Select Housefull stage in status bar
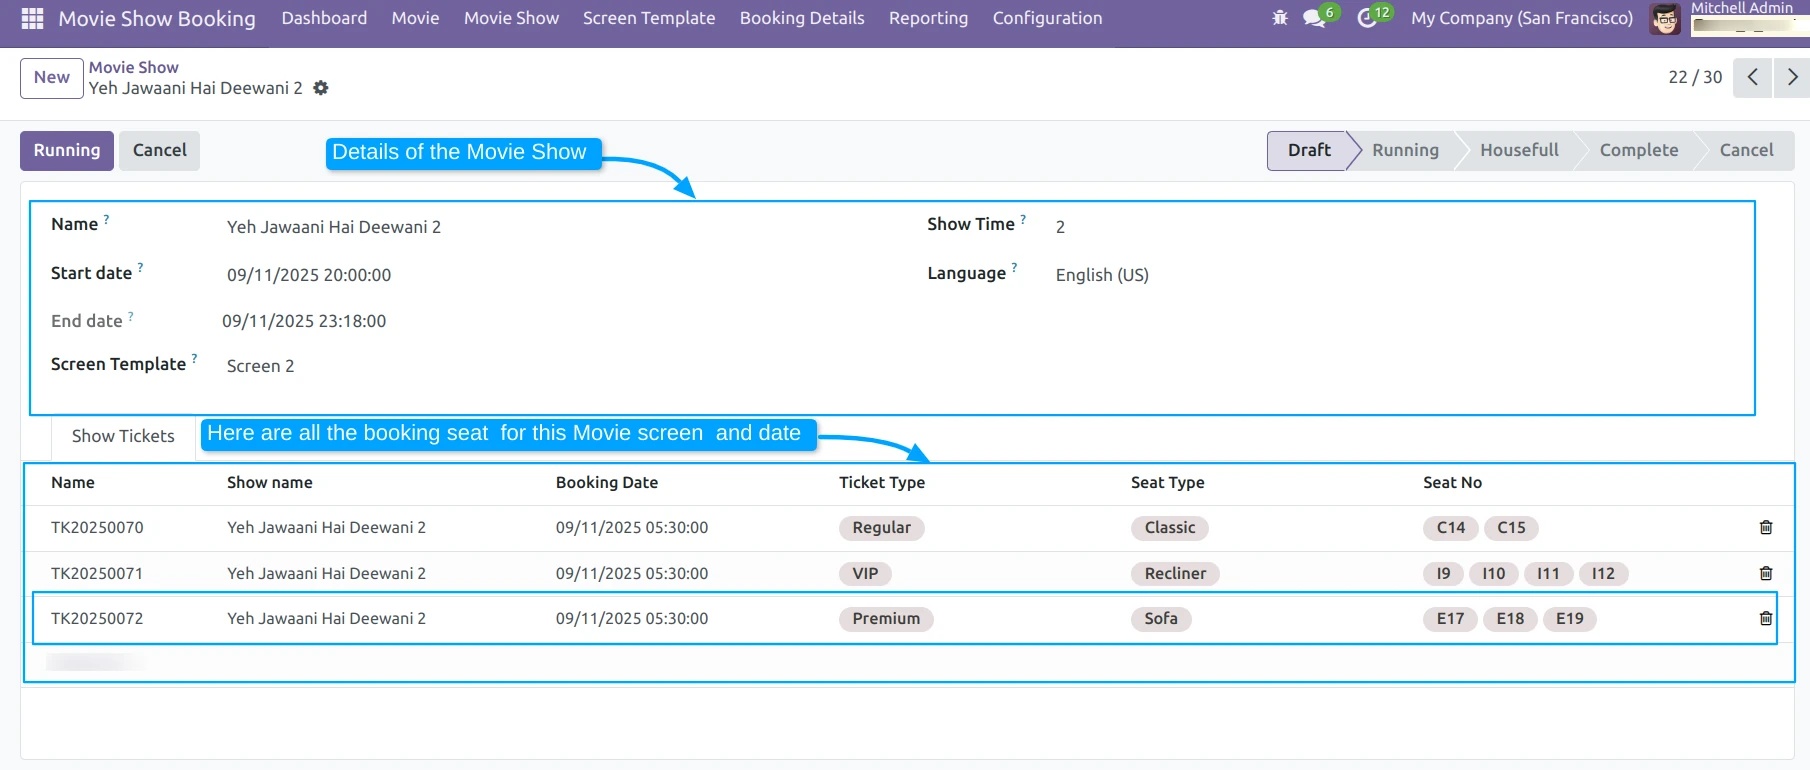Screen dimensions: 1810x770 1519,150
